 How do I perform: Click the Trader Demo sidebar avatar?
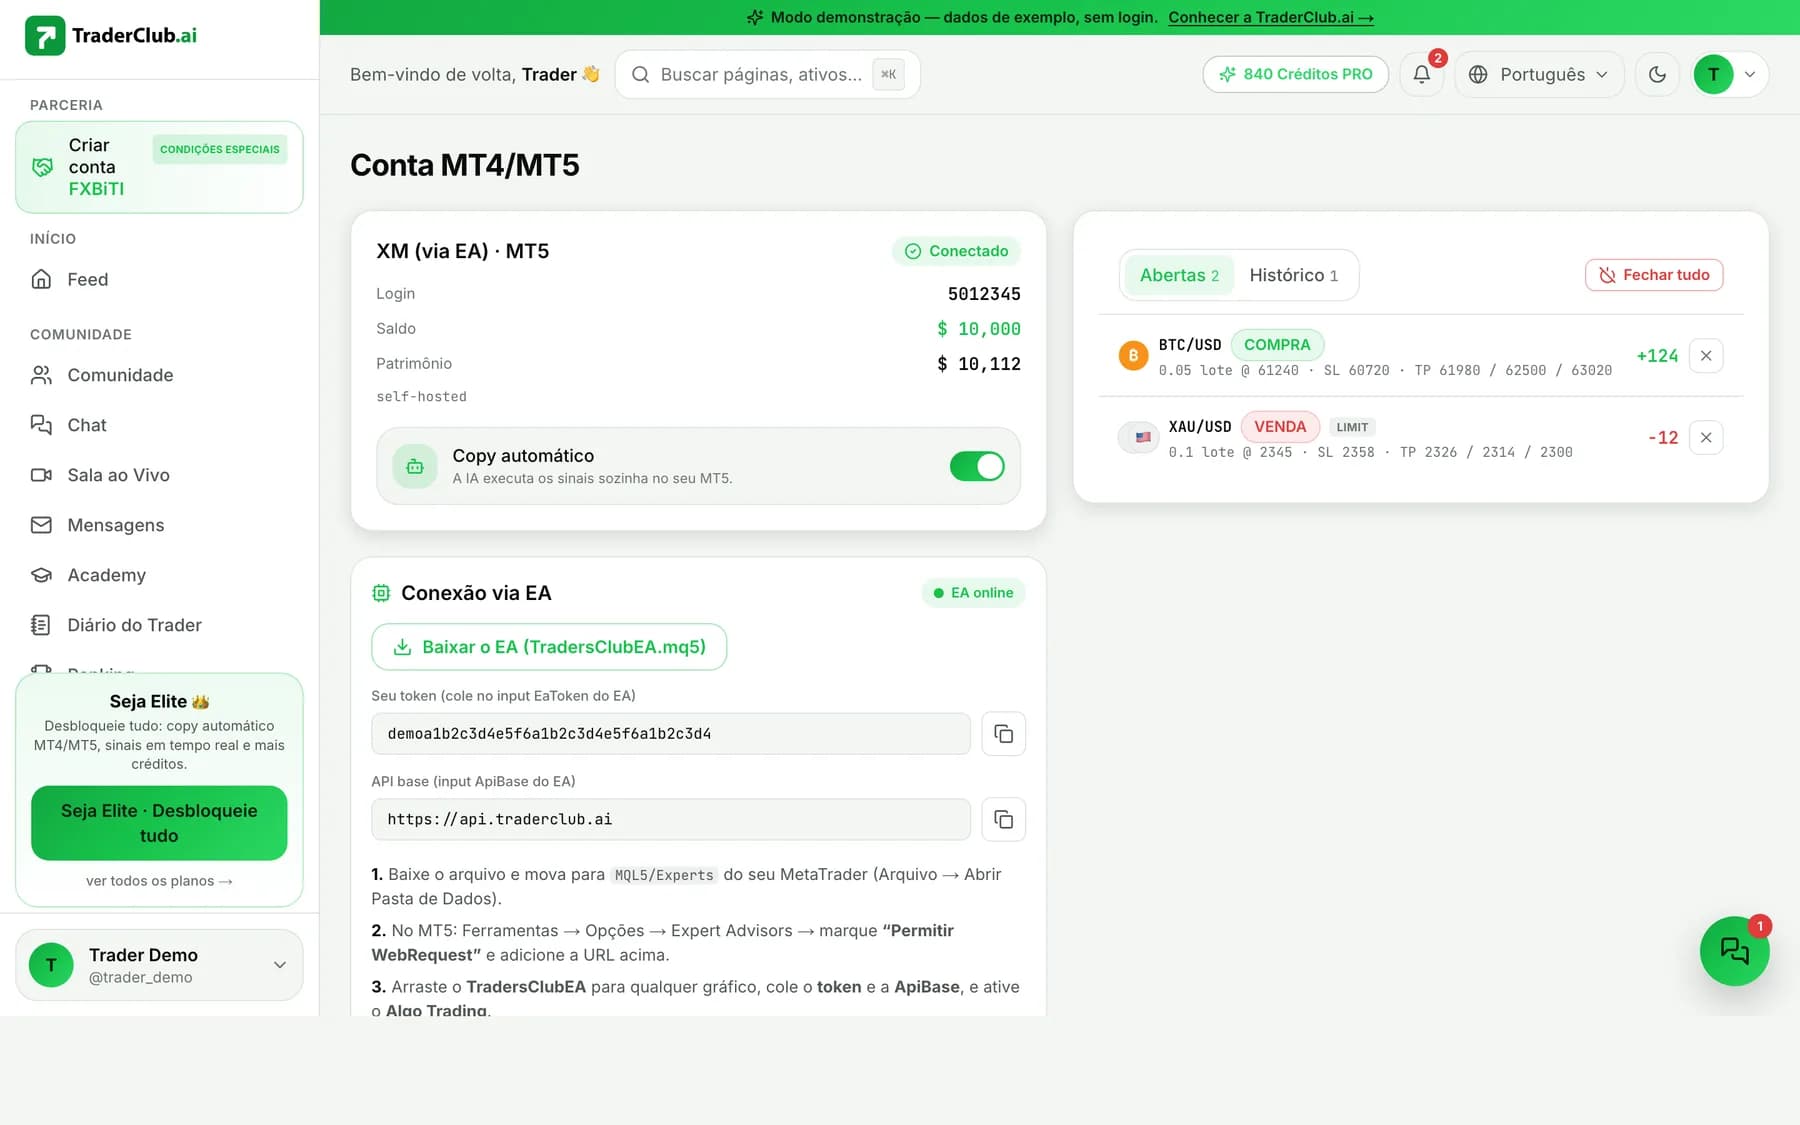(x=51, y=965)
